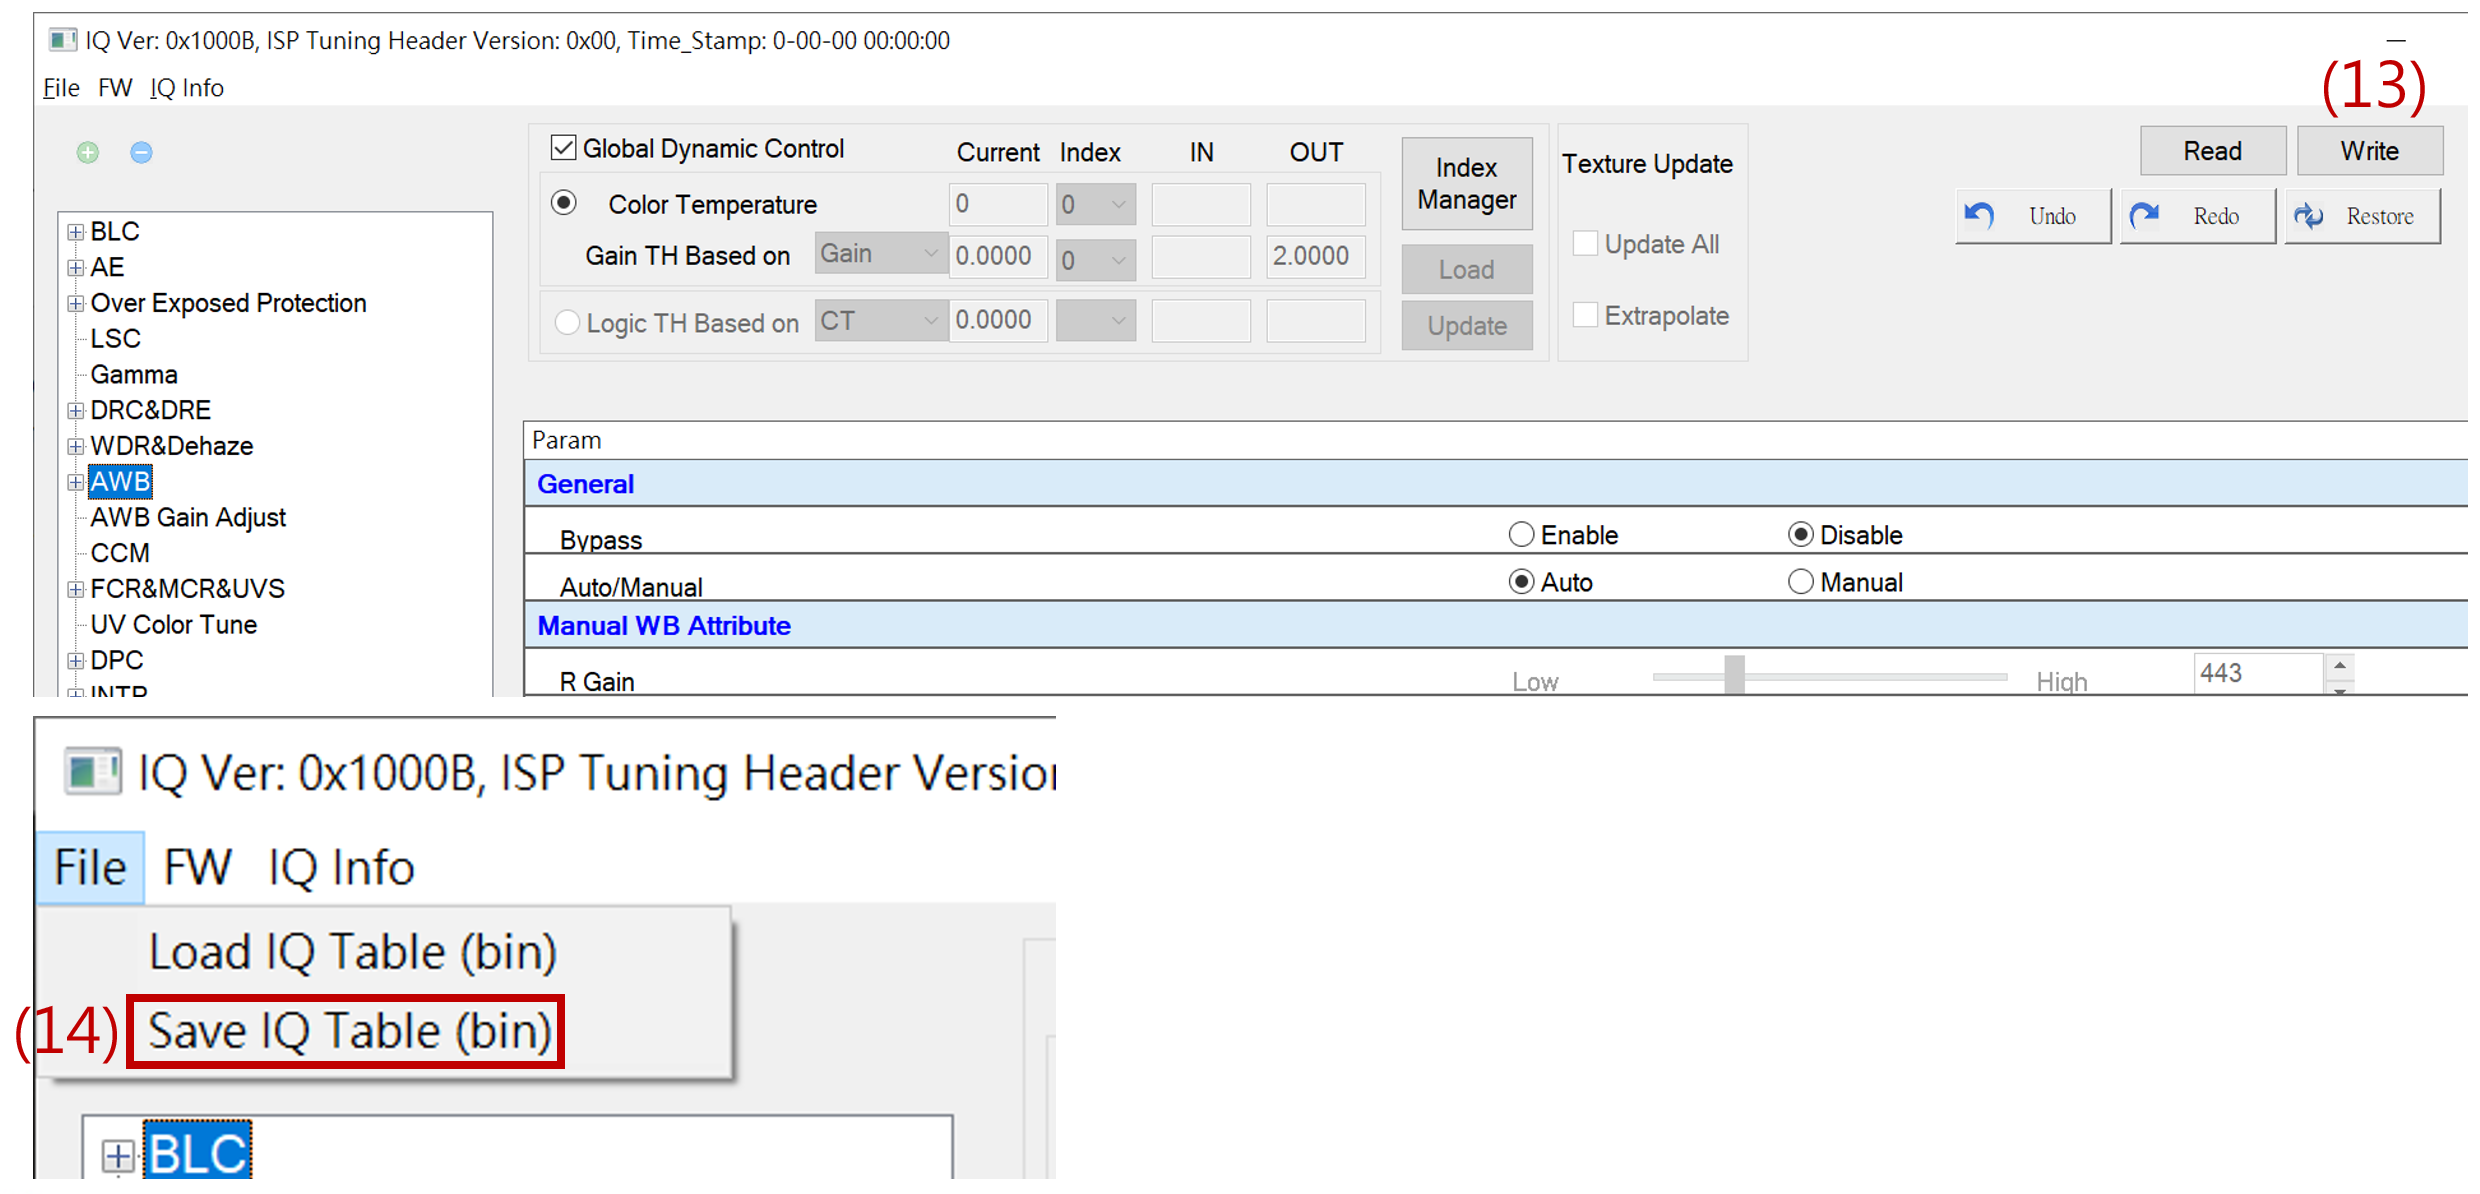Image resolution: width=2480 pixels, height=1194 pixels.
Task: Click the R Gain slider handle
Action: pyautogui.click(x=1735, y=675)
